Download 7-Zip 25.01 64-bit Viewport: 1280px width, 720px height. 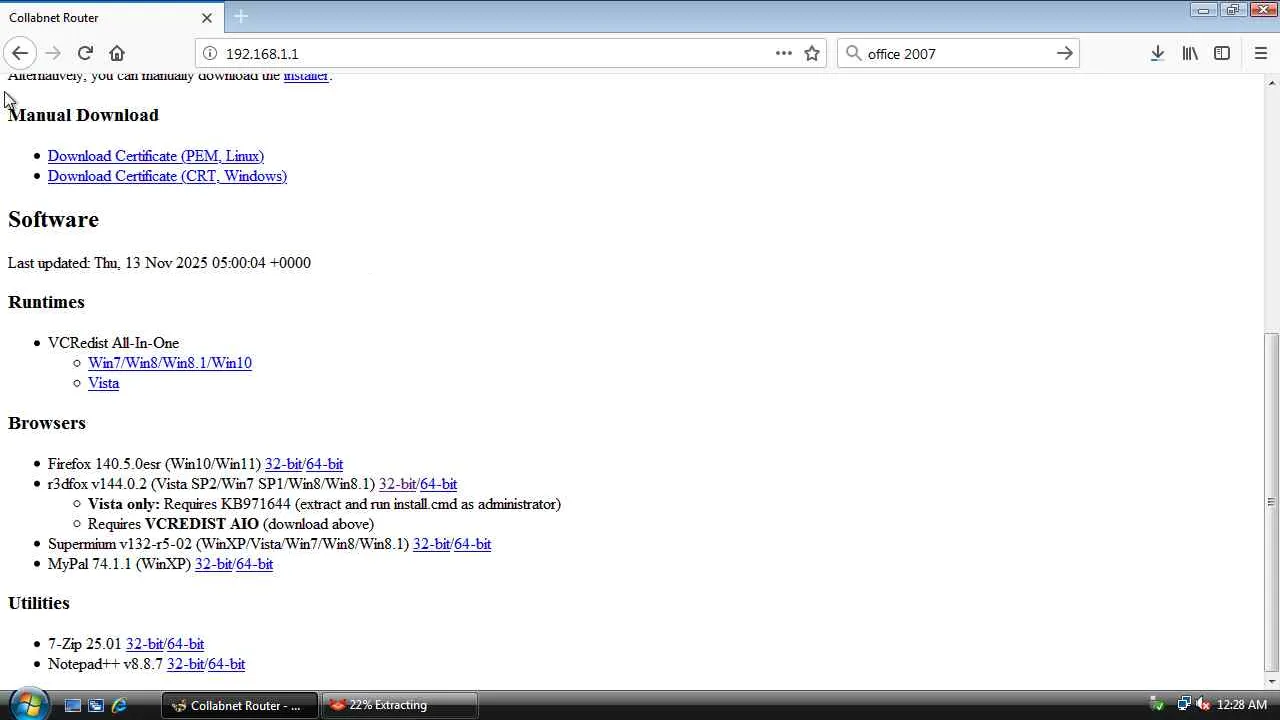tap(186, 644)
